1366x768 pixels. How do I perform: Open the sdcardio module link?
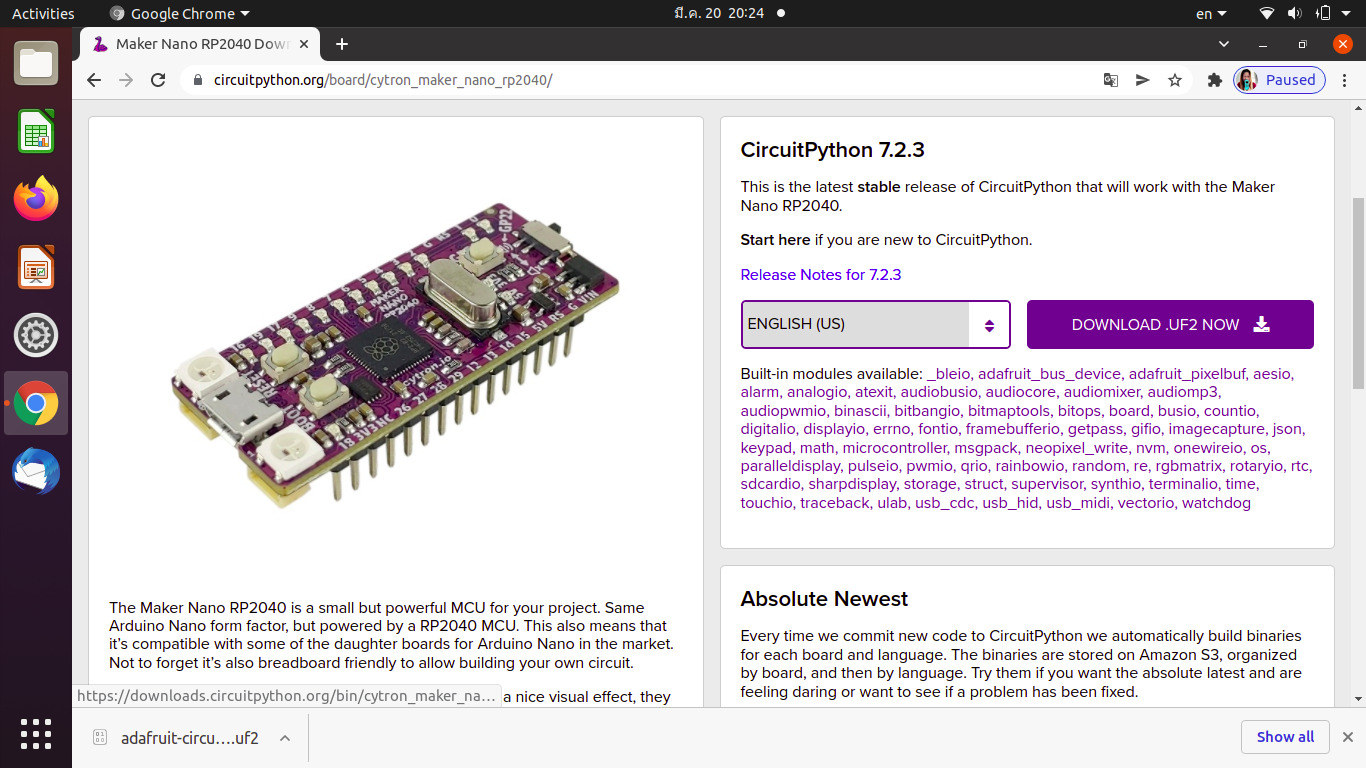point(770,484)
